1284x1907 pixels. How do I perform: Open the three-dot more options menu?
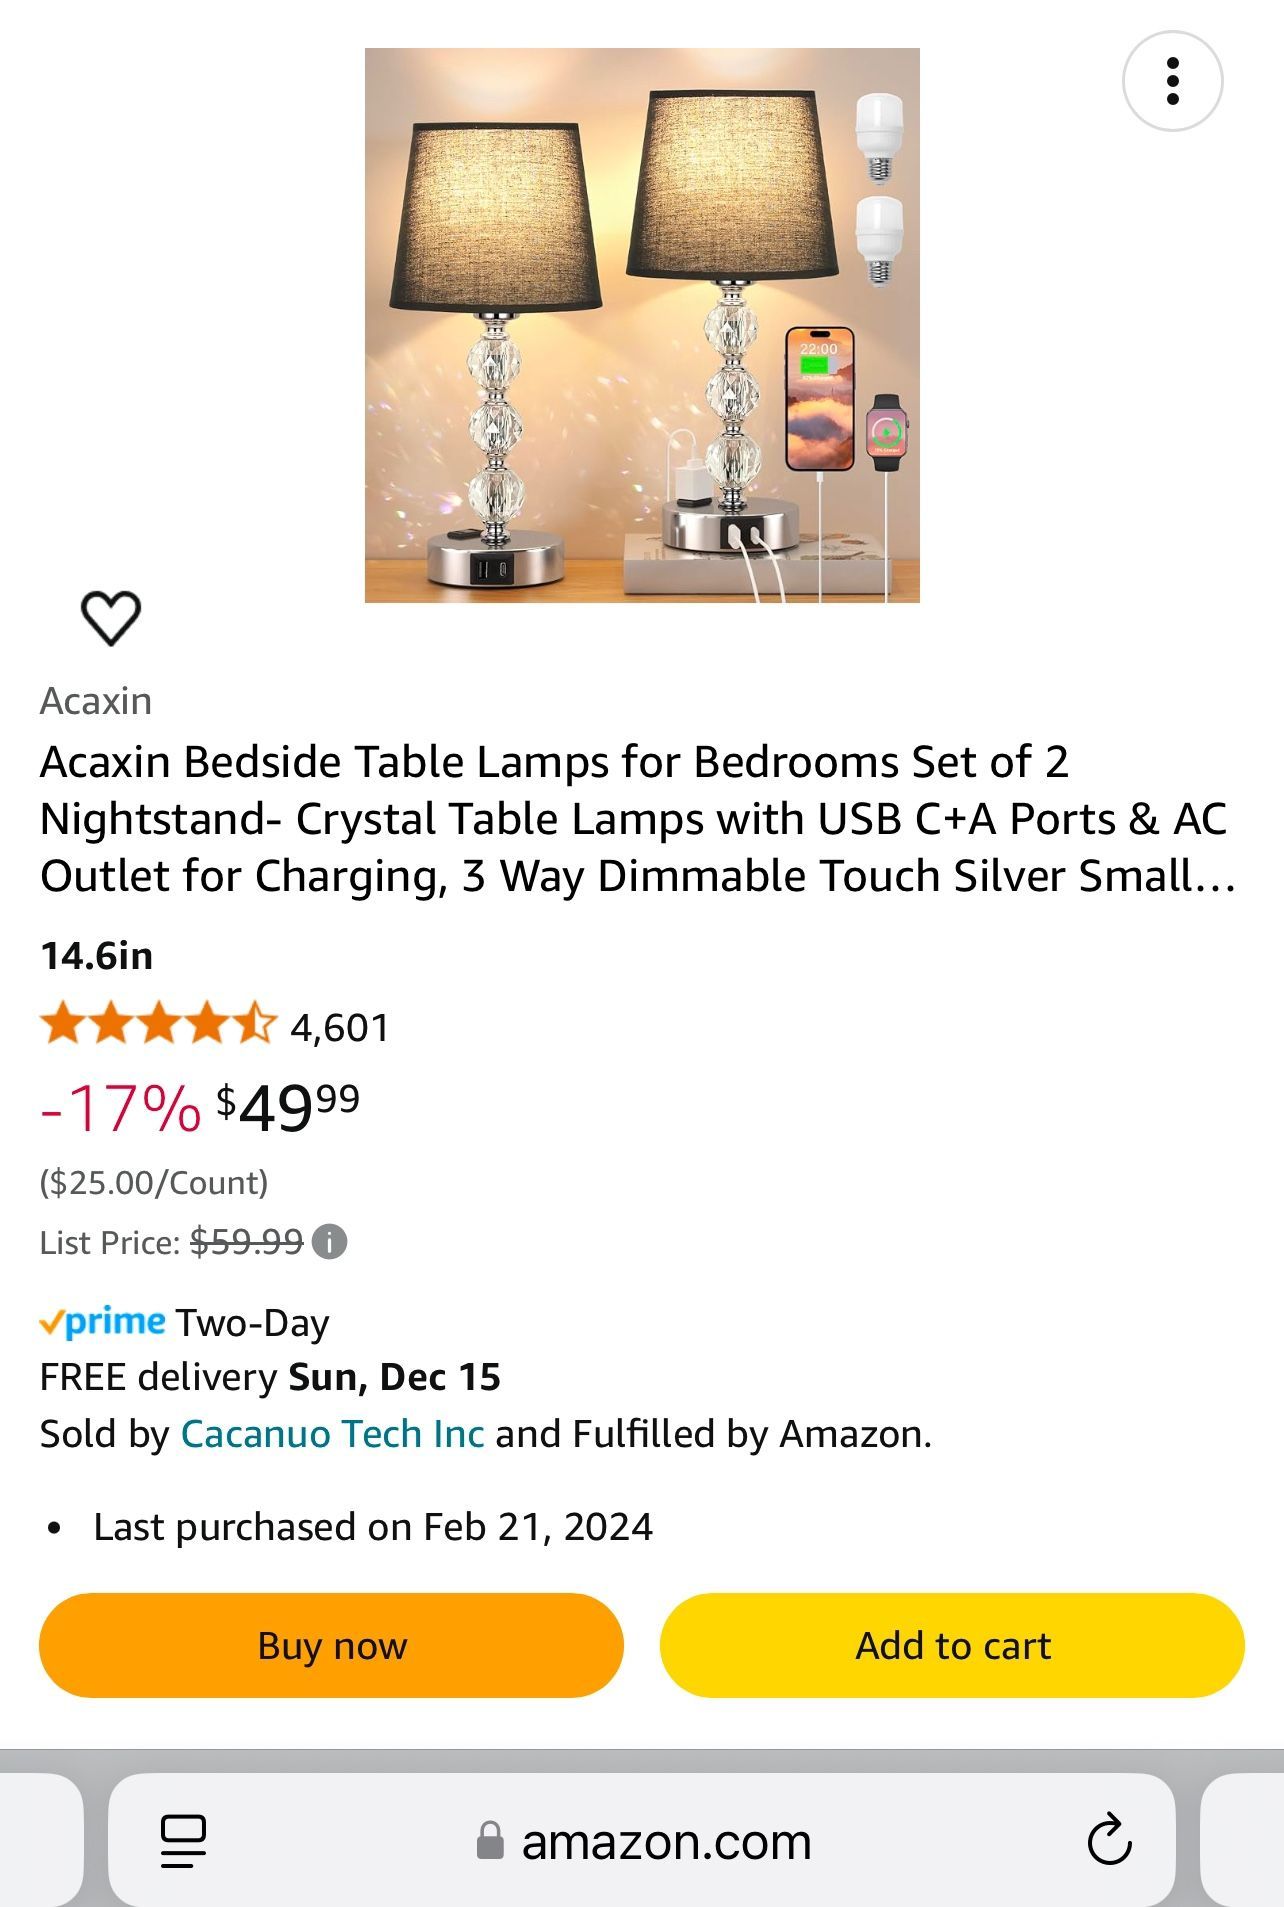pos(1172,81)
